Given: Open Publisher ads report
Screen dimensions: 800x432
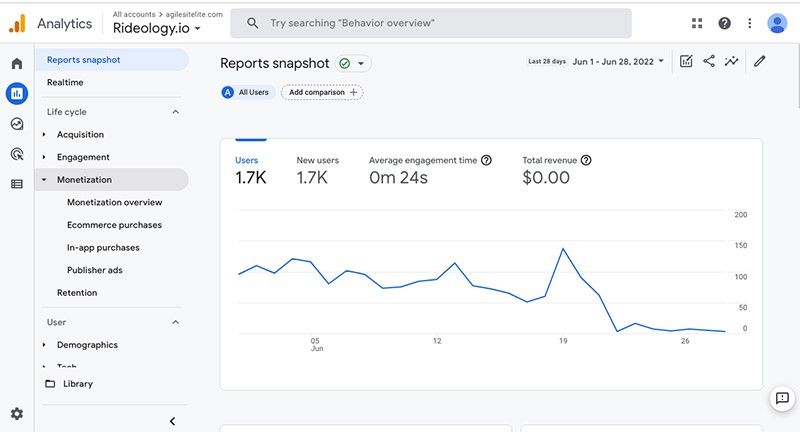Looking at the screenshot, I should point(94,270).
